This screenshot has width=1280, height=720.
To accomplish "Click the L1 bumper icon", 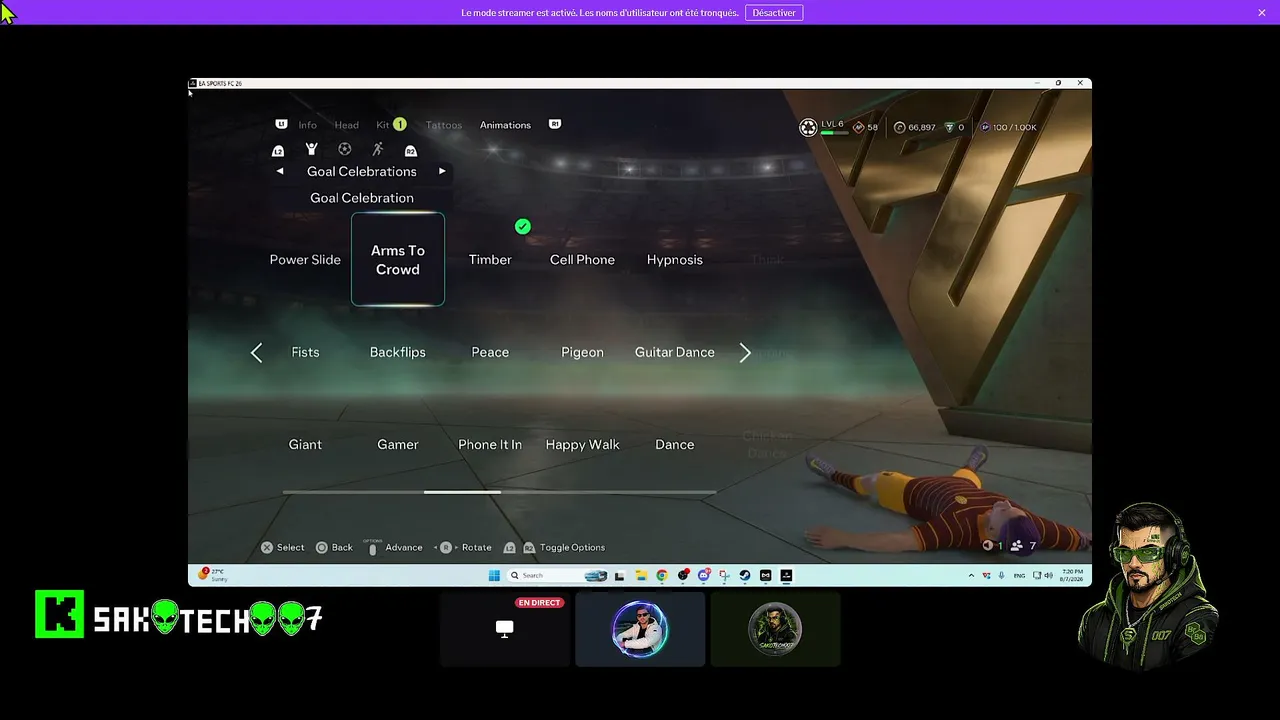I will (281, 124).
